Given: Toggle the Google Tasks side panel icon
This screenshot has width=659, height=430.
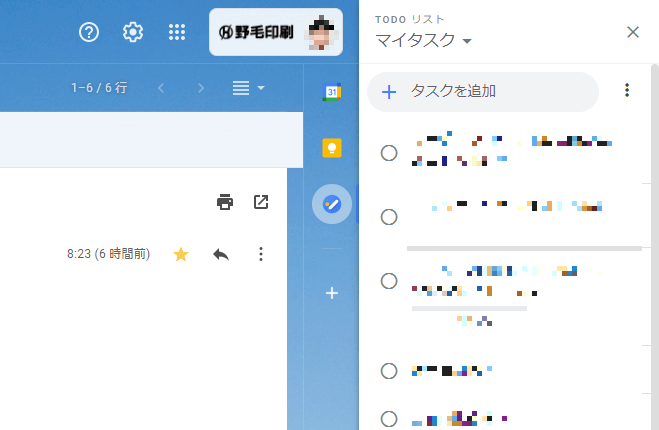Looking at the screenshot, I should [332, 204].
